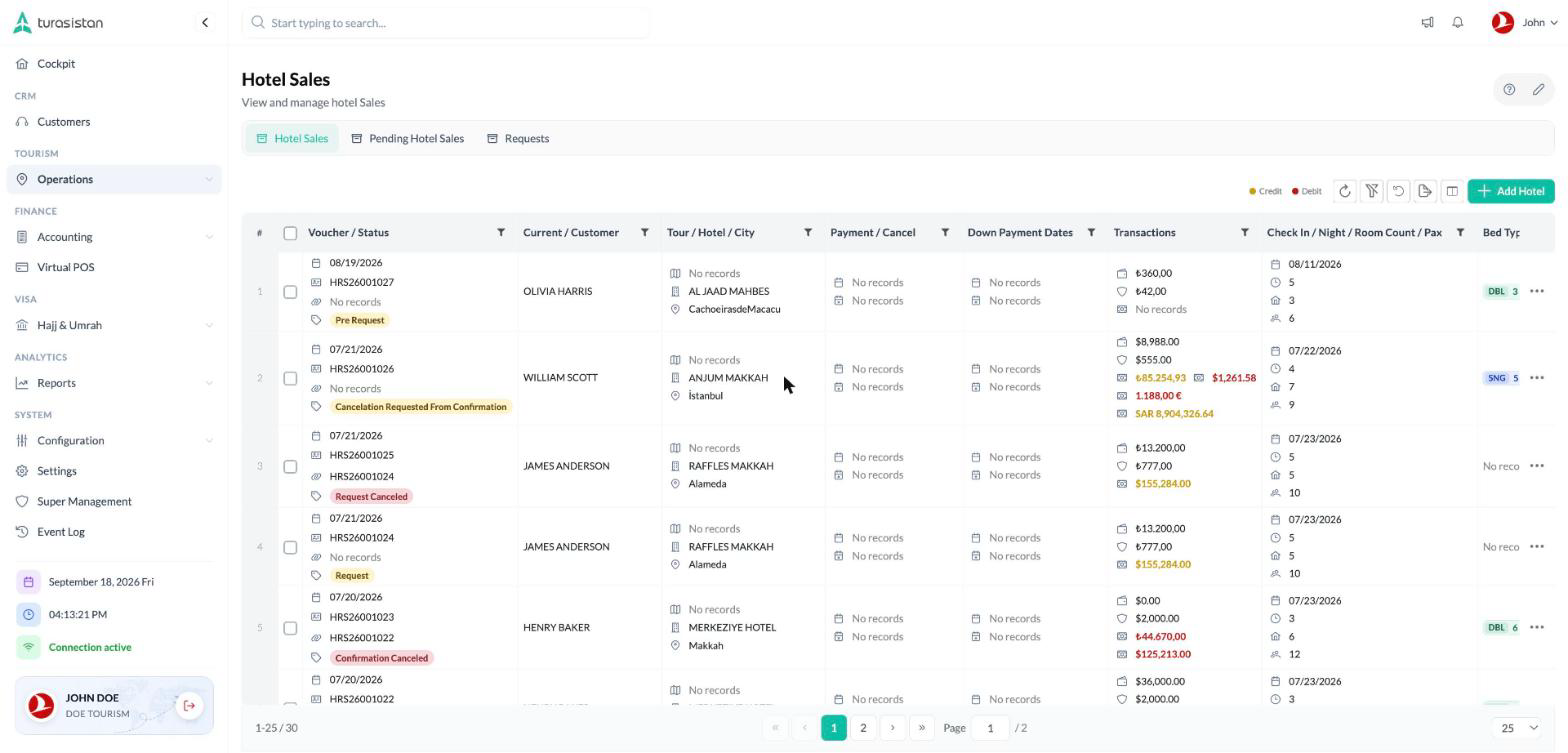Click the undo reset icon in toolbar
The image size is (1568, 753).
click(x=1399, y=191)
